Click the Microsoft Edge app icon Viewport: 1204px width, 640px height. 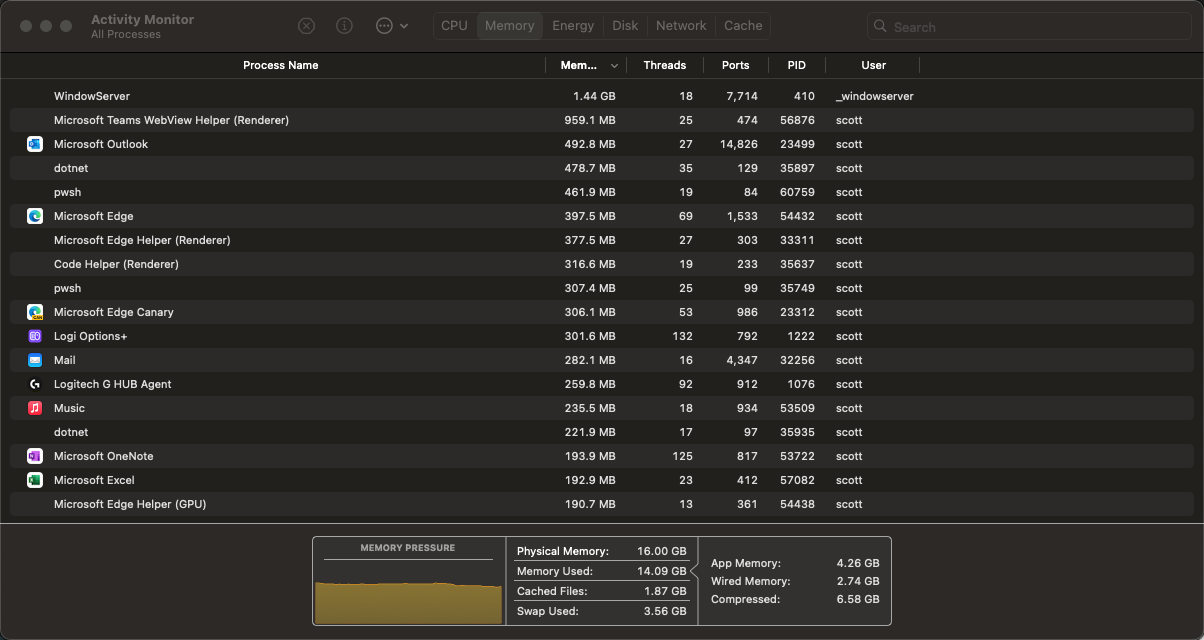point(35,216)
